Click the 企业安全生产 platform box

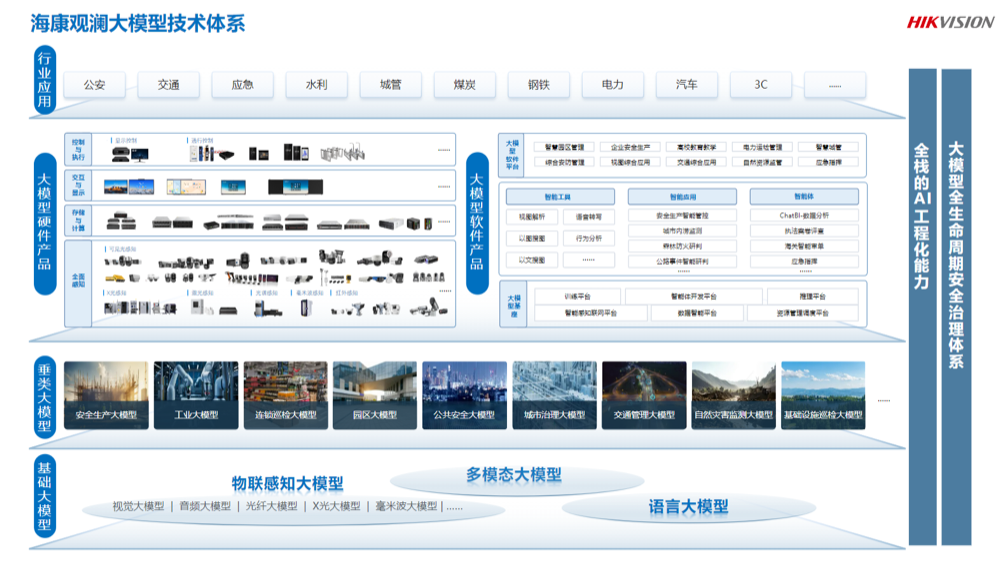pyautogui.click(x=630, y=147)
